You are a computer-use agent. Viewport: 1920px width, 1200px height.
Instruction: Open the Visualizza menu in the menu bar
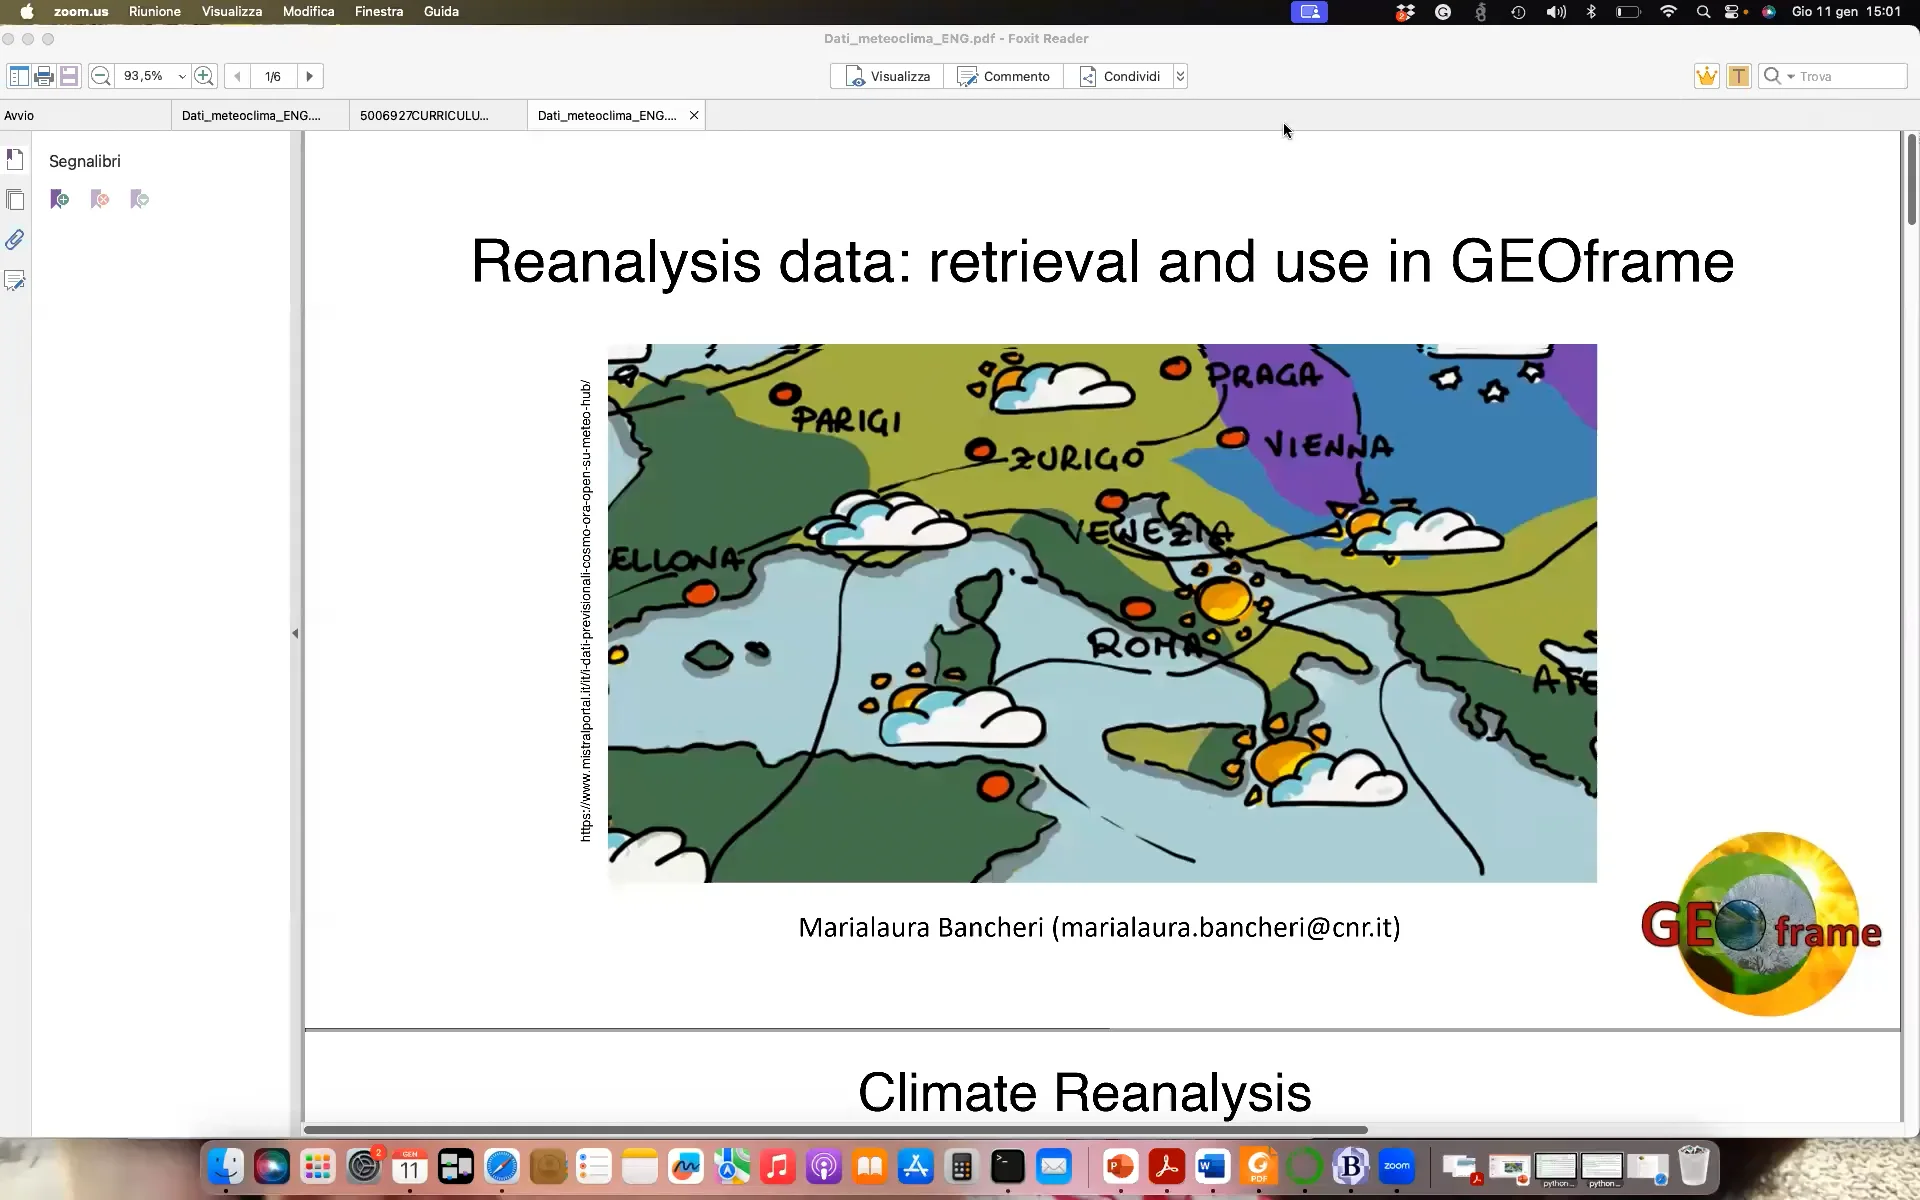(232, 12)
